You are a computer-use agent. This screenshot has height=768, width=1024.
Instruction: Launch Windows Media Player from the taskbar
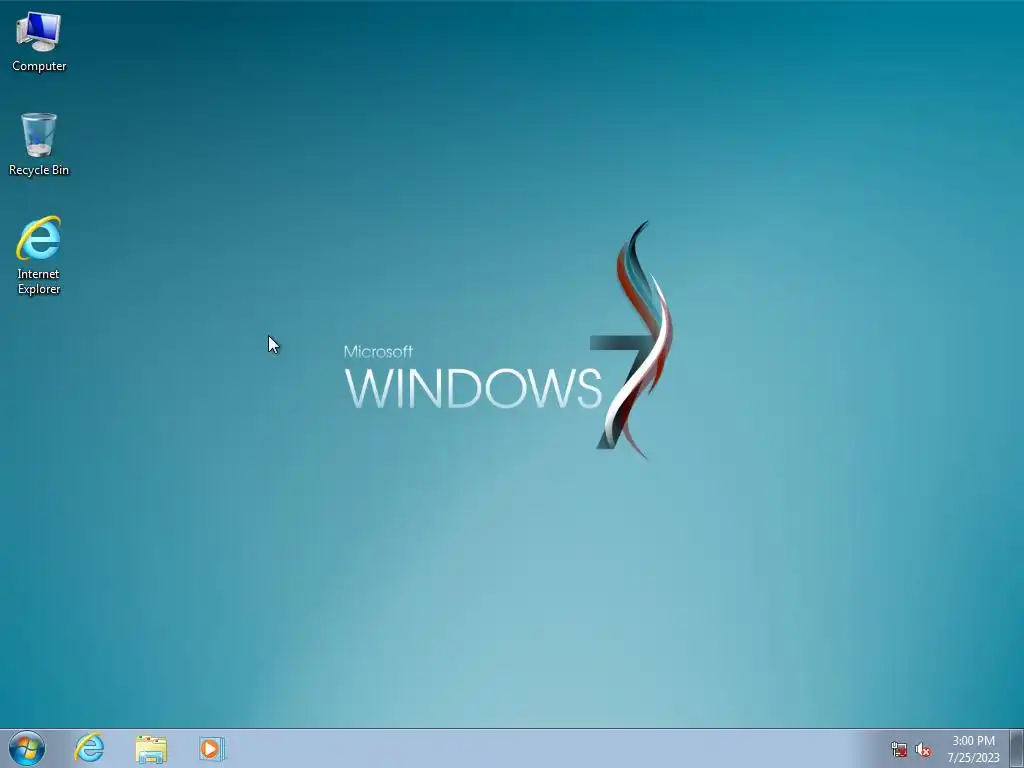coord(212,748)
